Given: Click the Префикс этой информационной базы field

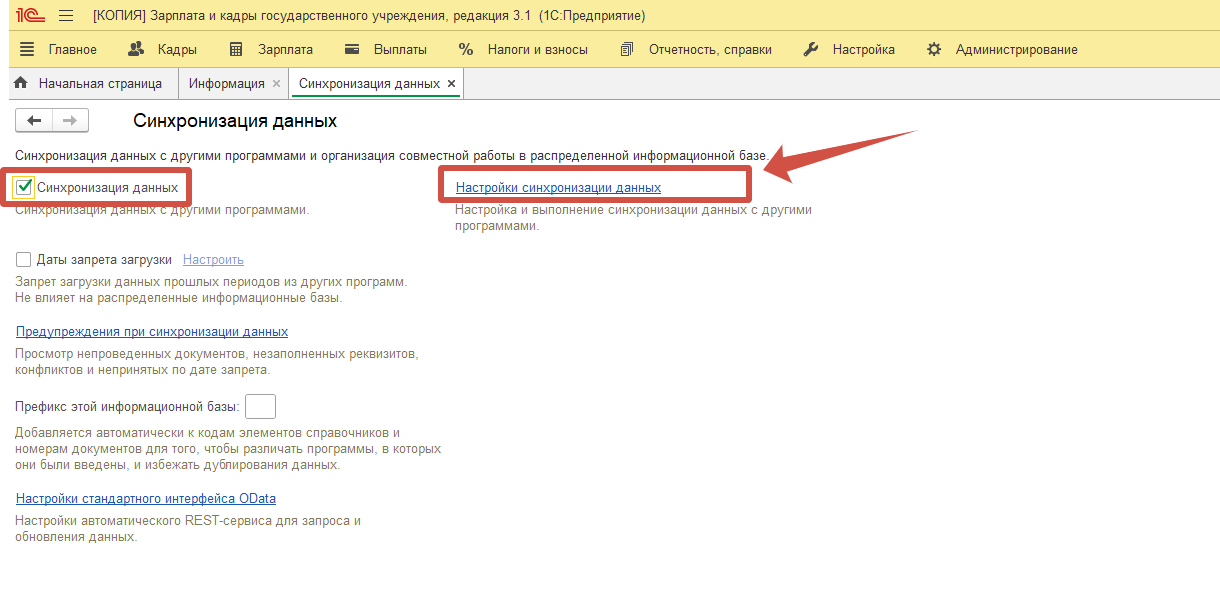Looking at the screenshot, I should coord(260,407).
